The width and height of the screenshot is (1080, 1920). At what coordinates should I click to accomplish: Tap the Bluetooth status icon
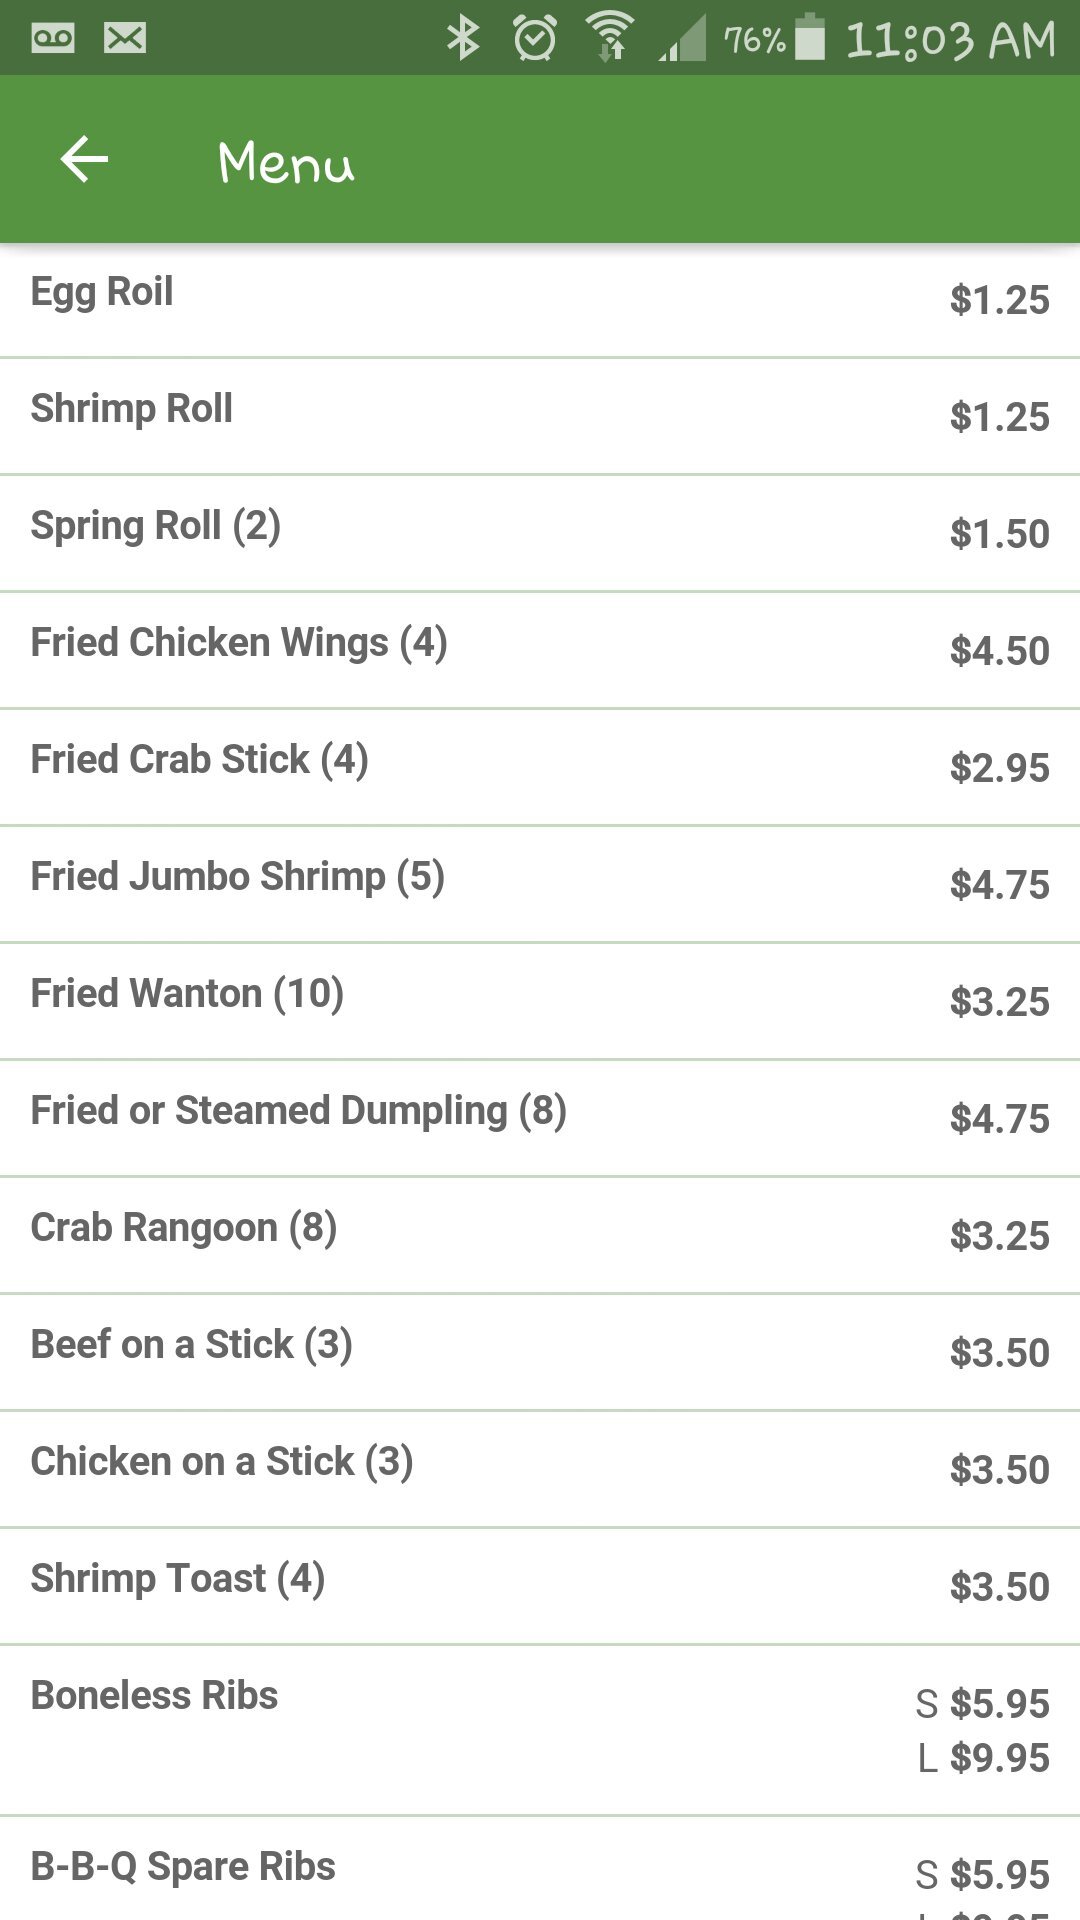[463, 39]
